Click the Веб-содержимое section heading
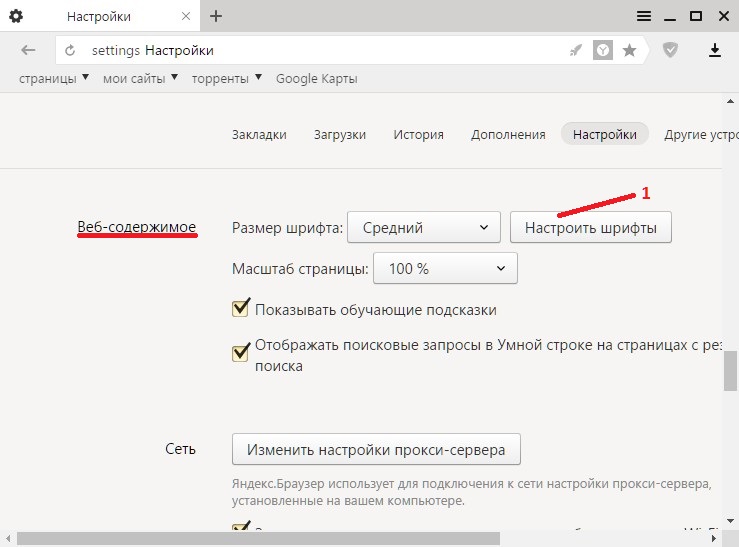This screenshot has width=739, height=547. pos(137,227)
